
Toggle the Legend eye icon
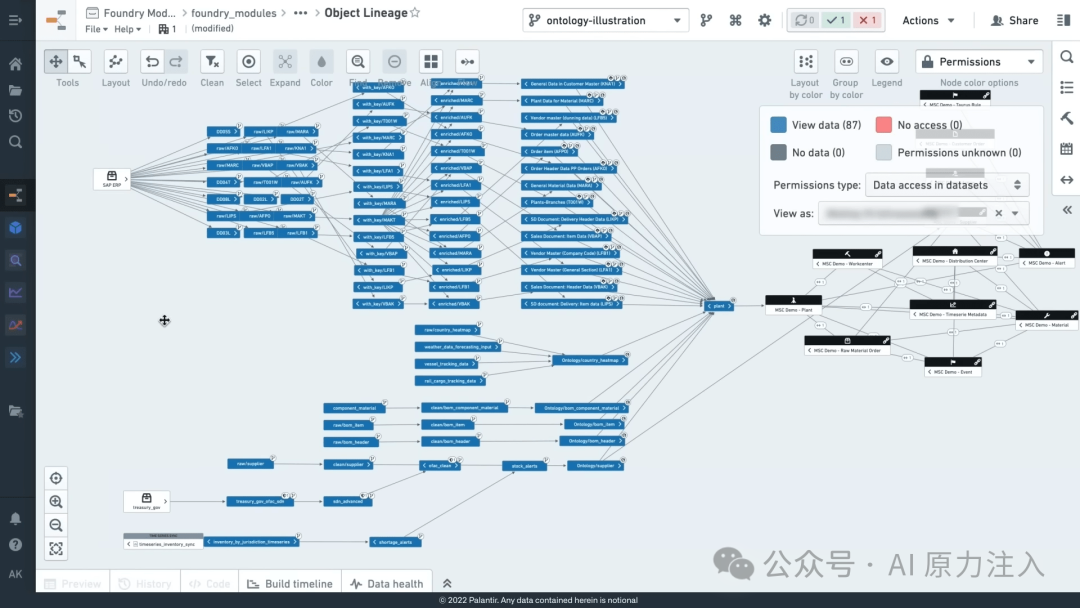click(x=886, y=62)
